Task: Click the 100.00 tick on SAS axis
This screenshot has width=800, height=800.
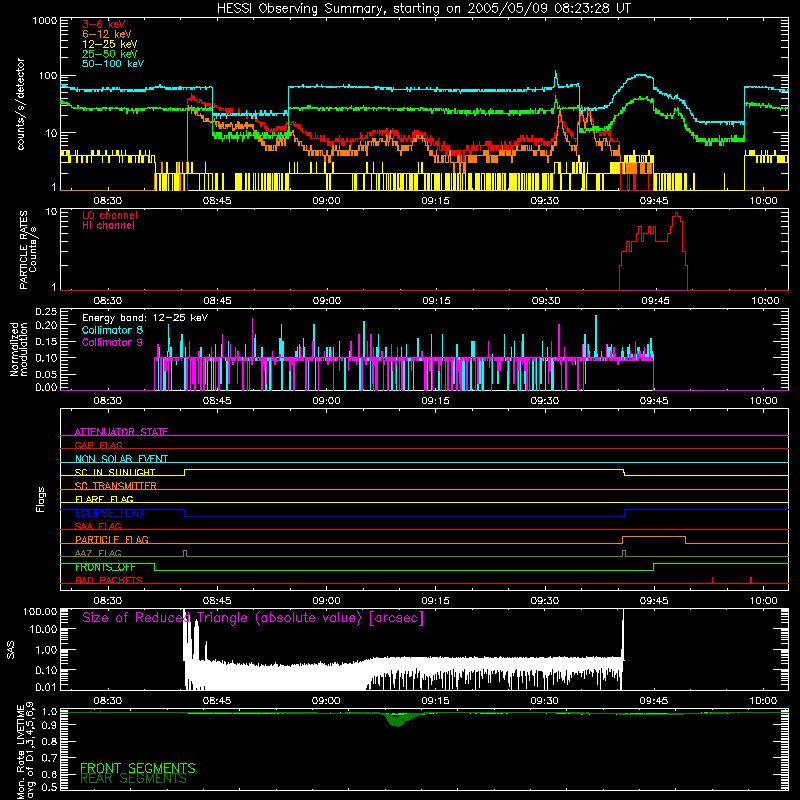Action: 40,611
